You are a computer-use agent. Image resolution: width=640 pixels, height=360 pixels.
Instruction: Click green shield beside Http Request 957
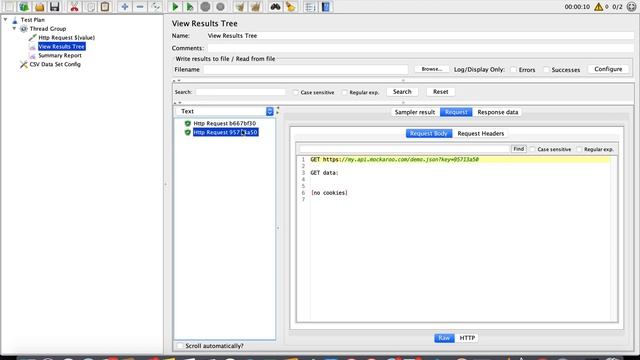pyautogui.click(x=188, y=132)
